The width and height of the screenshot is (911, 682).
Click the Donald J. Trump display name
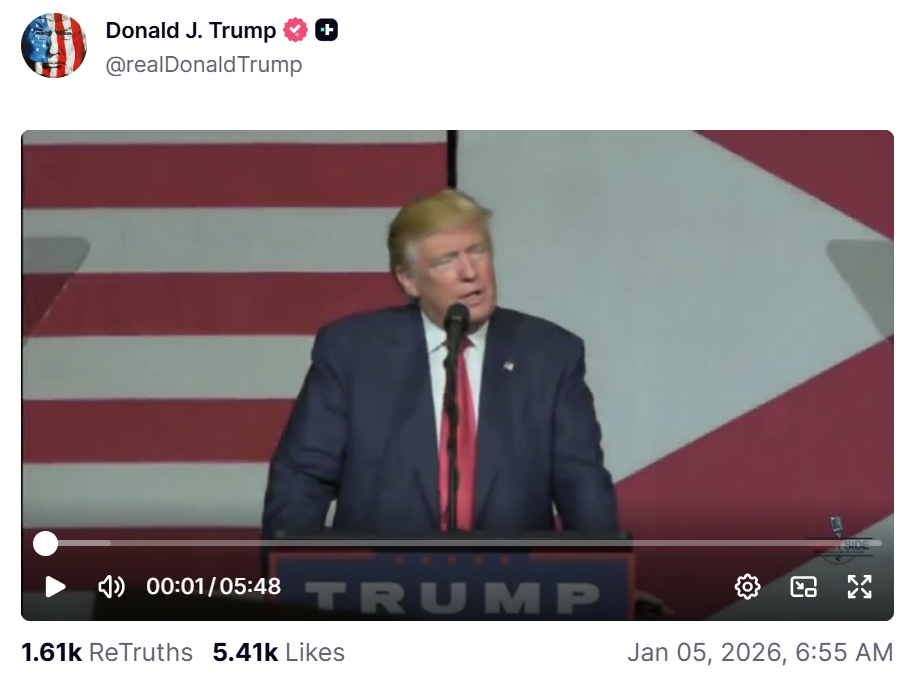pyautogui.click(x=191, y=30)
